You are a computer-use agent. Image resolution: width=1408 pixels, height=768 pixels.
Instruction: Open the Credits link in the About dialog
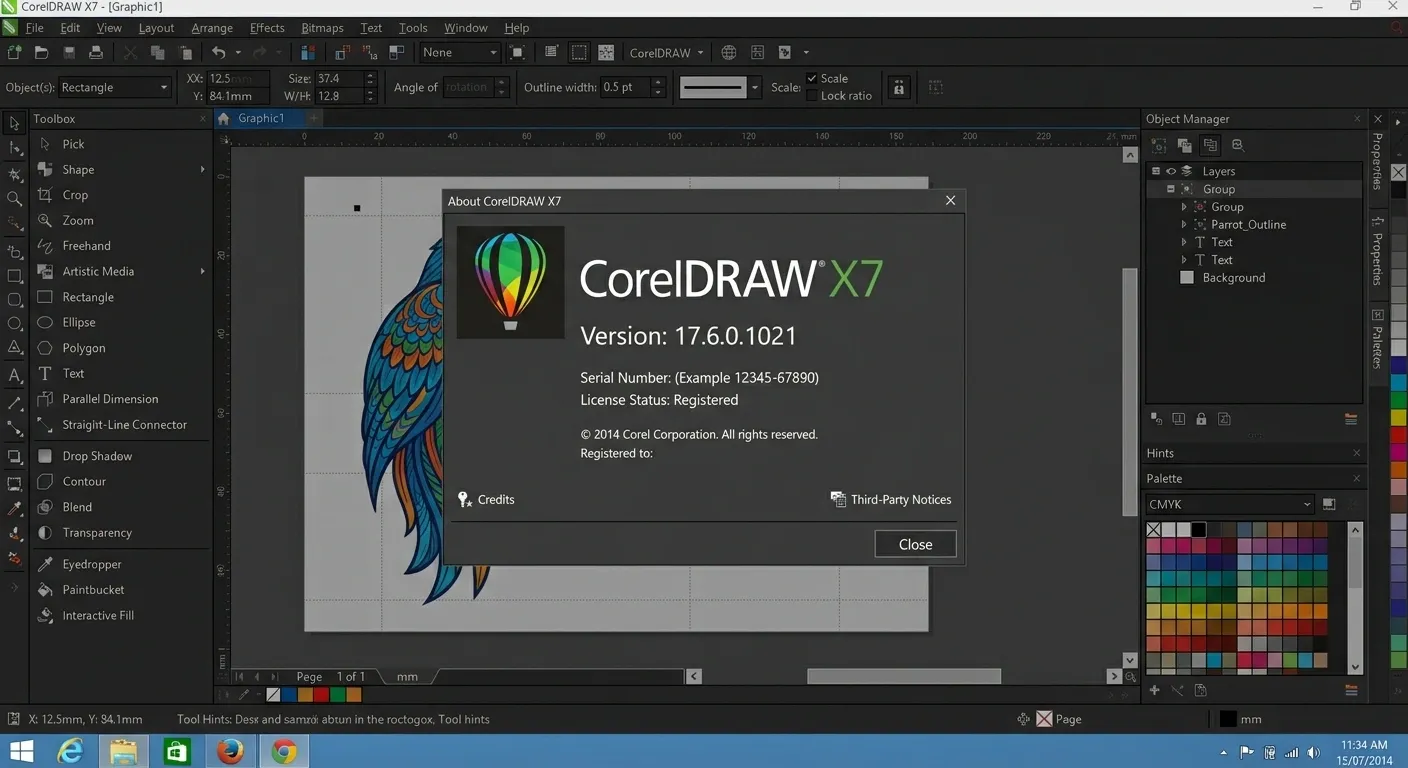486,499
